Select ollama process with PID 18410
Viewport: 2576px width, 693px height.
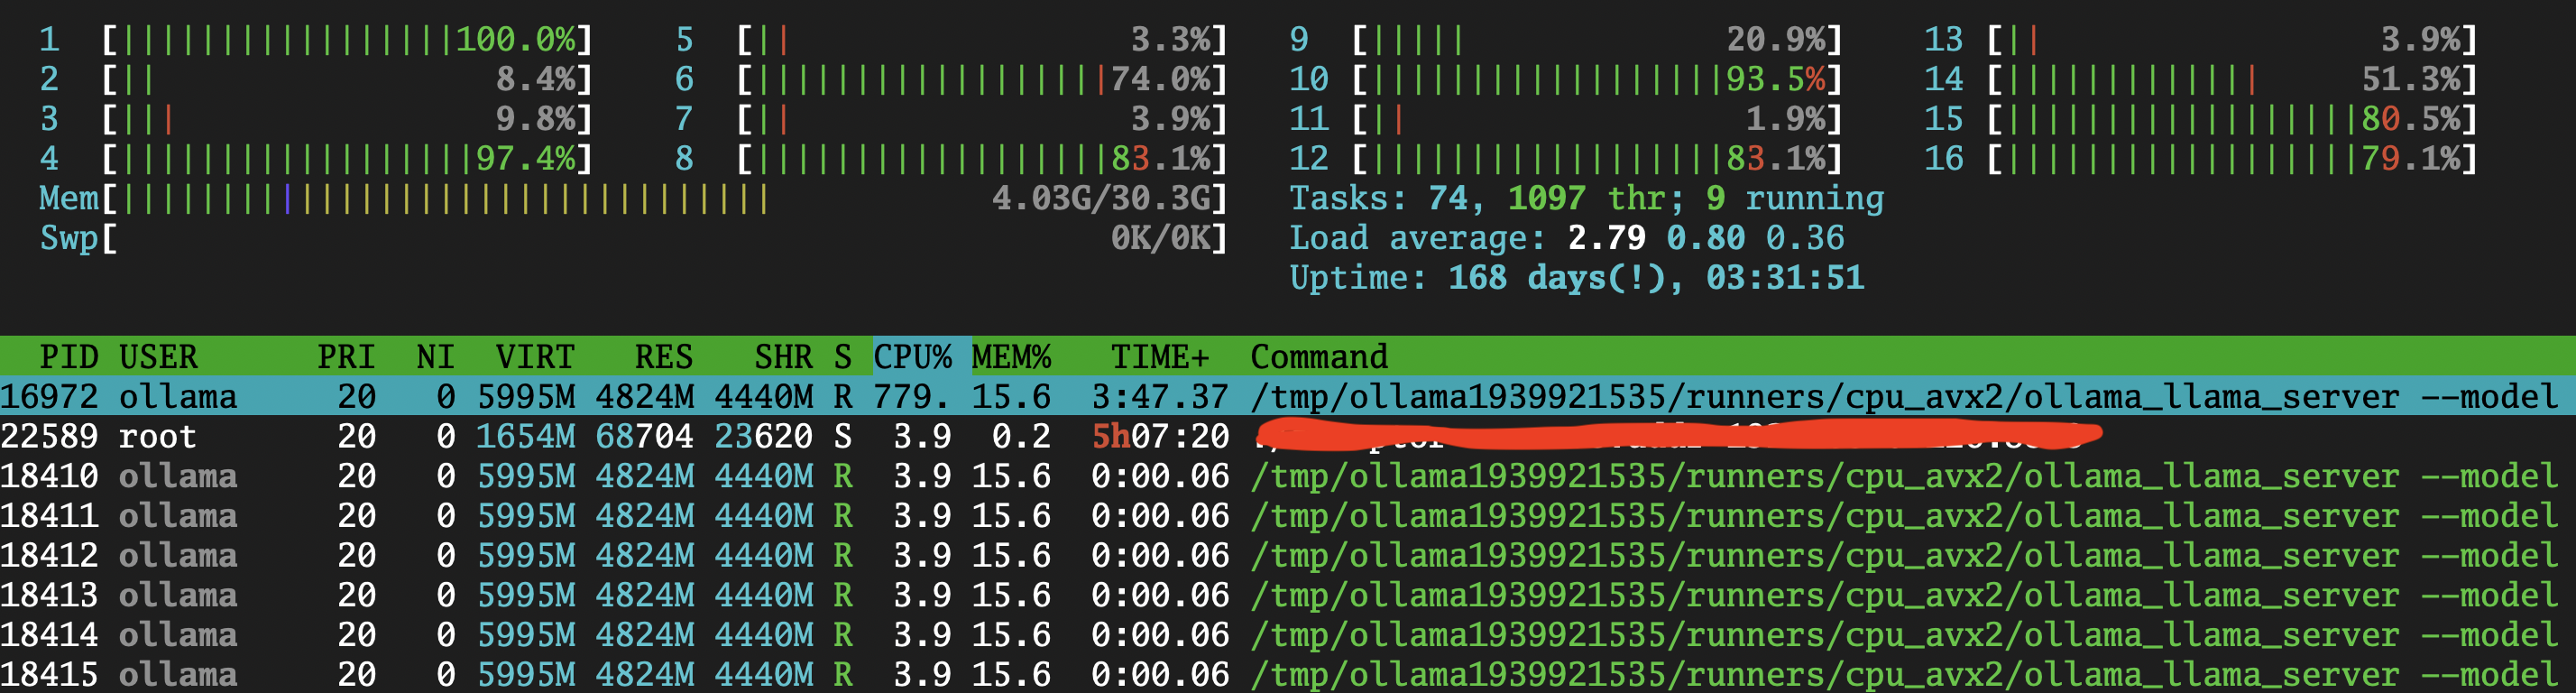point(1288,476)
